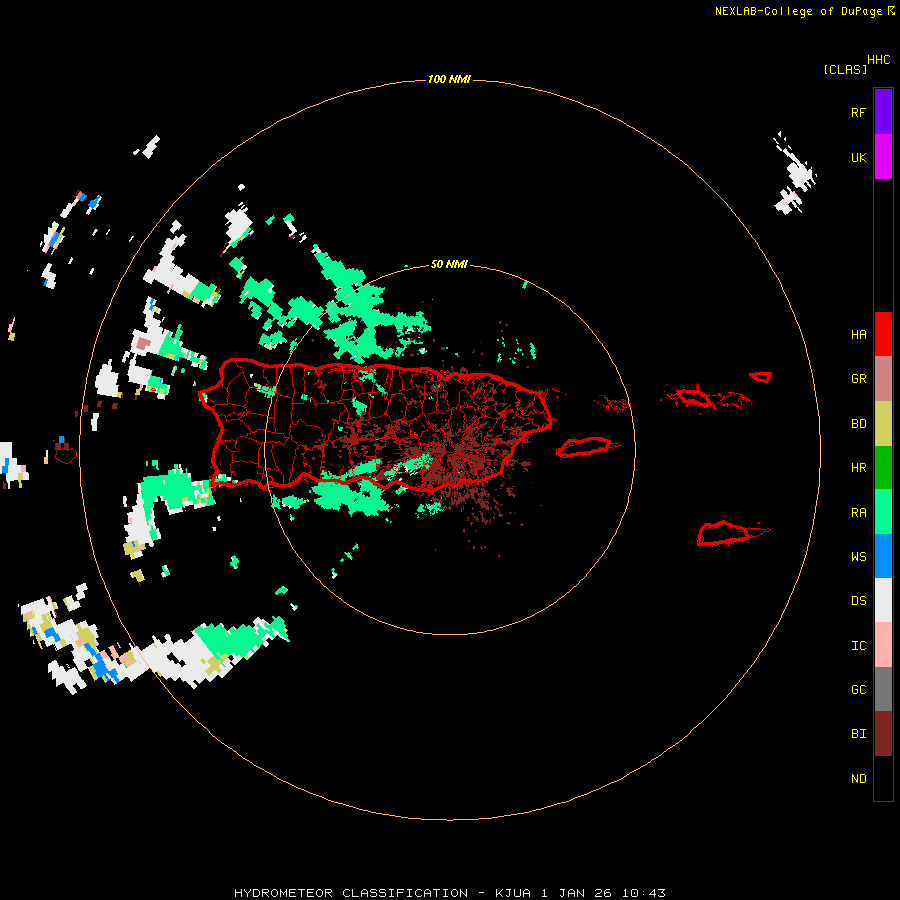Click the WS legend label
Image resolution: width=900 pixels, height=900 pixels.
(858, 556)
